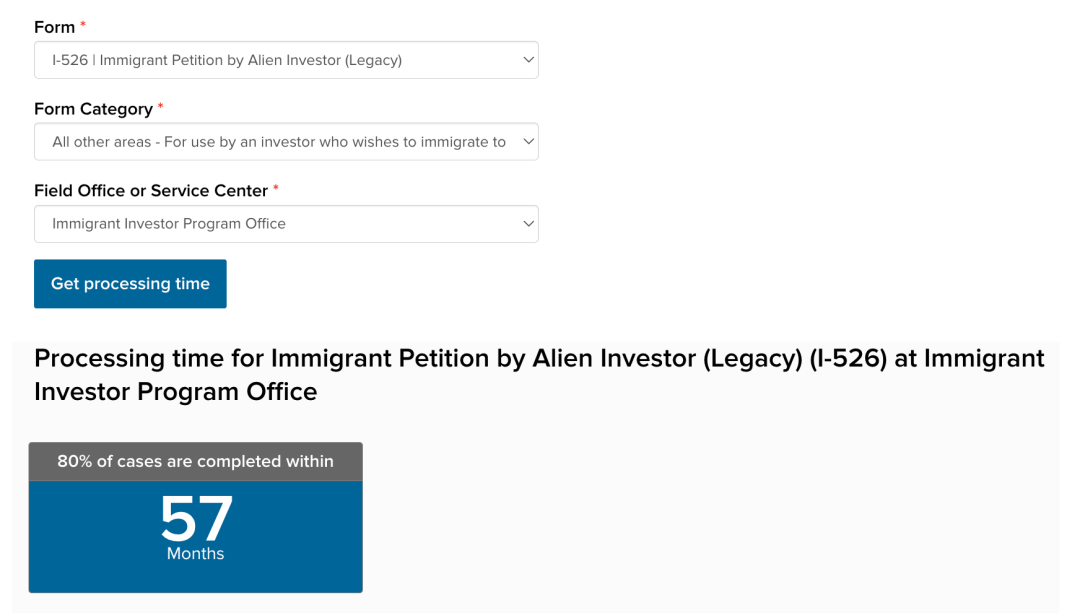Click the Form field label
The width and height of the screenshot is (1080, 613).
[54, 27]
